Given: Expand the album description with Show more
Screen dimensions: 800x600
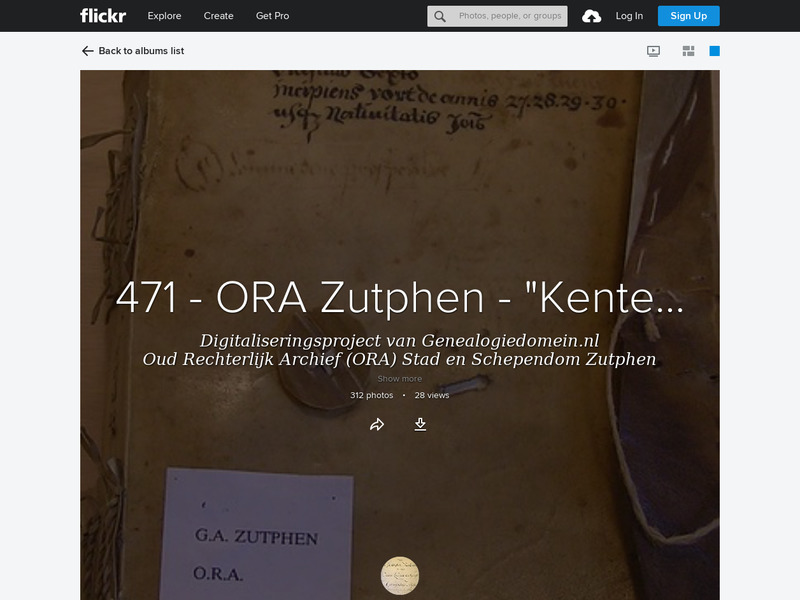Looking at the screenshot, I should click(399, 378).
